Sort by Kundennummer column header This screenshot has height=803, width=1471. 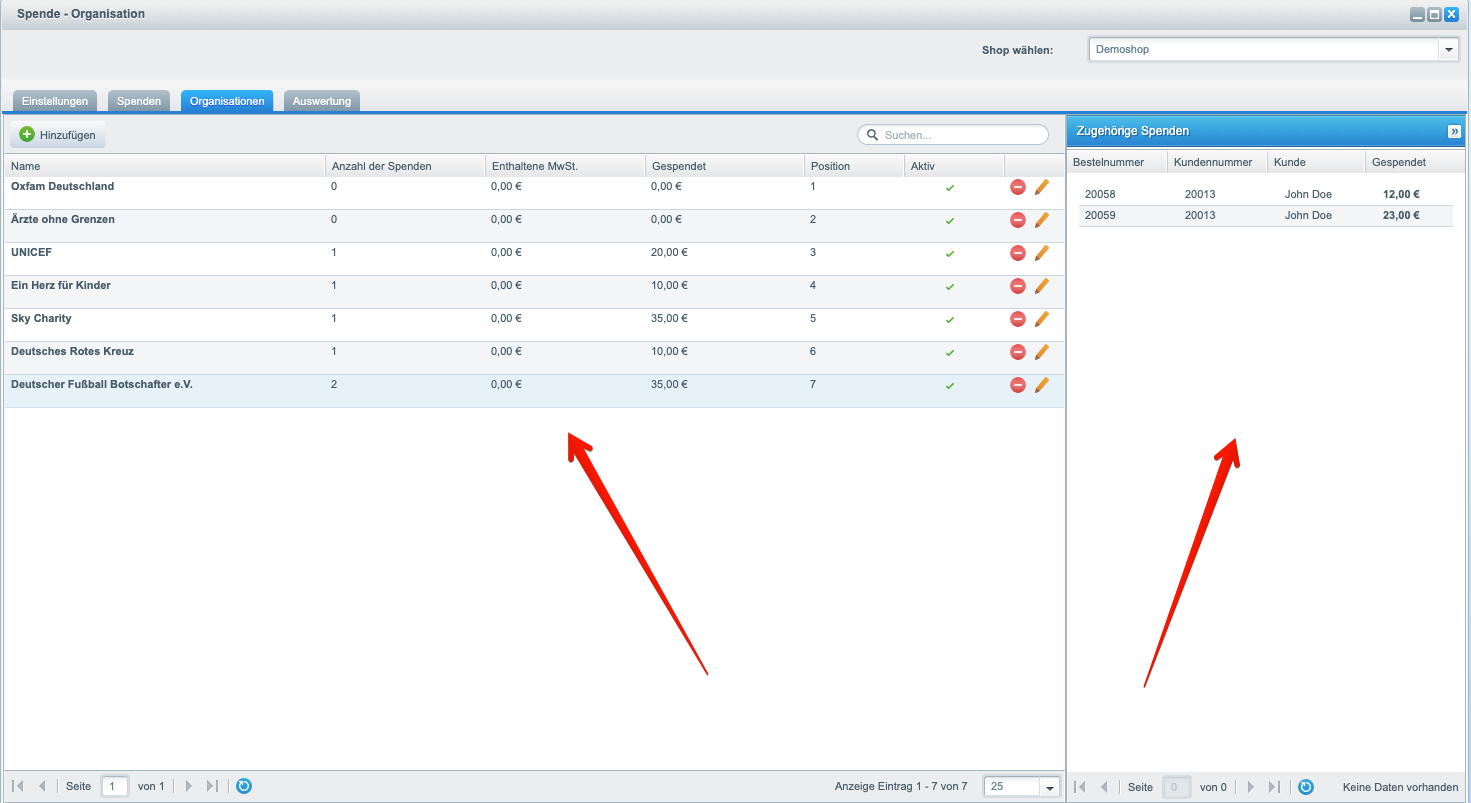(1217, 162)
